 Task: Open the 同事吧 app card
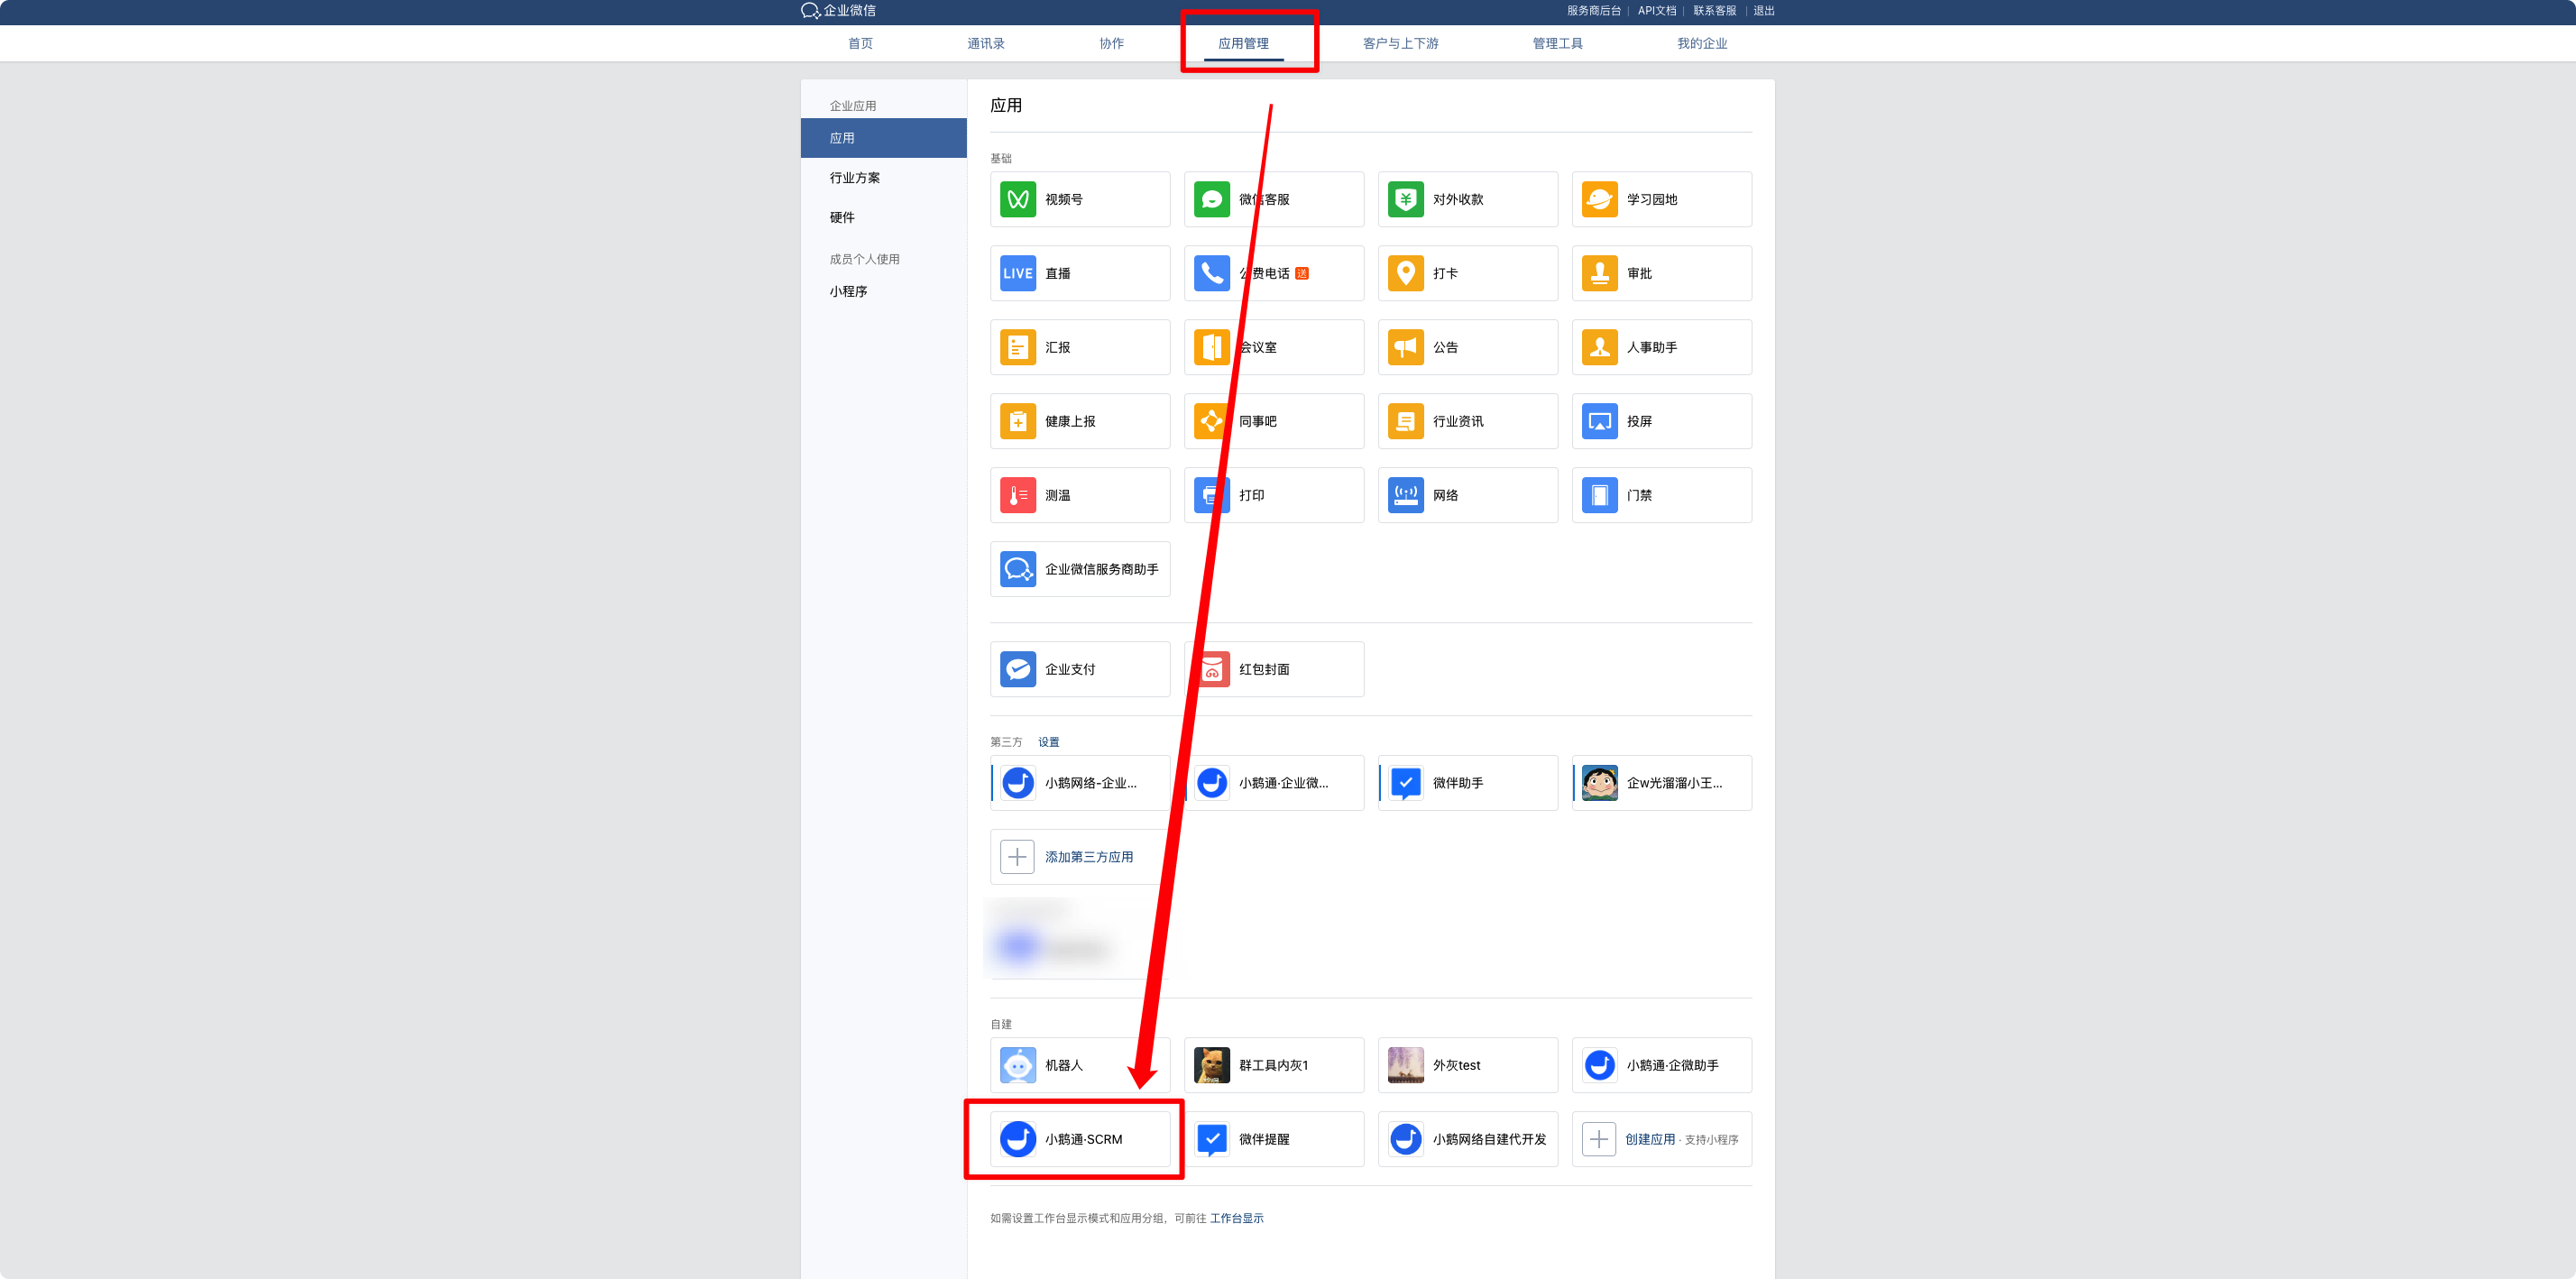click(x=1274, y=421)
